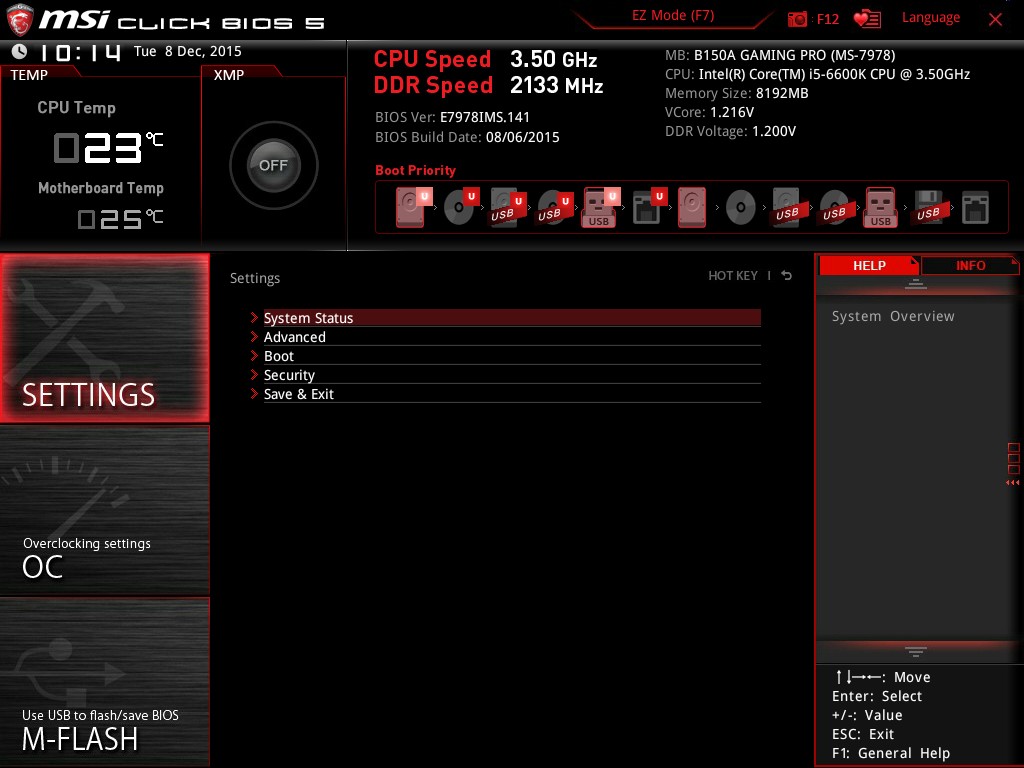Select the legacy USB key boot icon

click(x=880, y=208)
